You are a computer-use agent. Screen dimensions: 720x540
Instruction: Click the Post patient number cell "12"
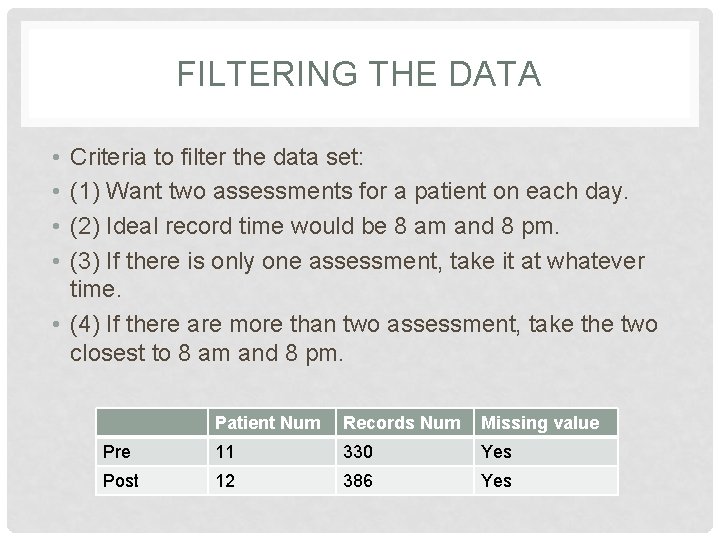coord(227,481)
